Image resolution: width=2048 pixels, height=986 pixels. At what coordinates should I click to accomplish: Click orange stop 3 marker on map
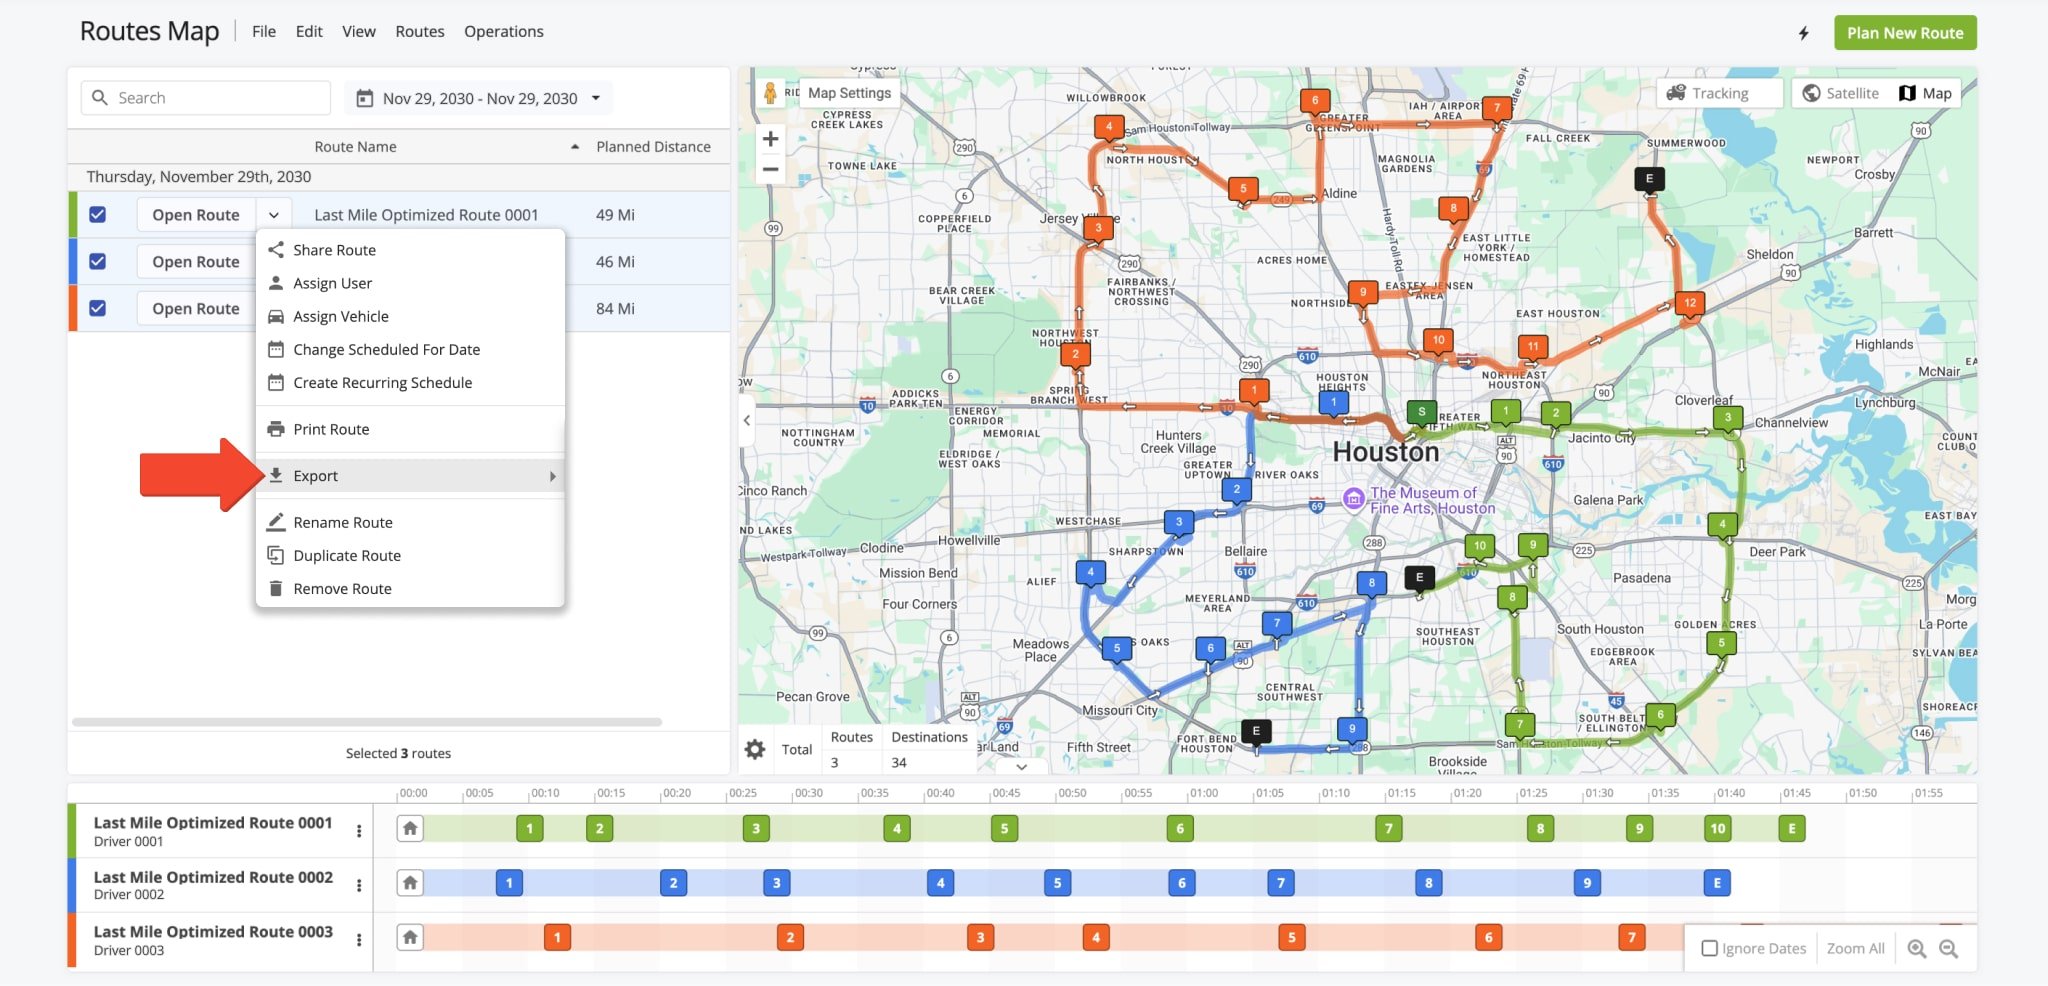[1098, 228]
